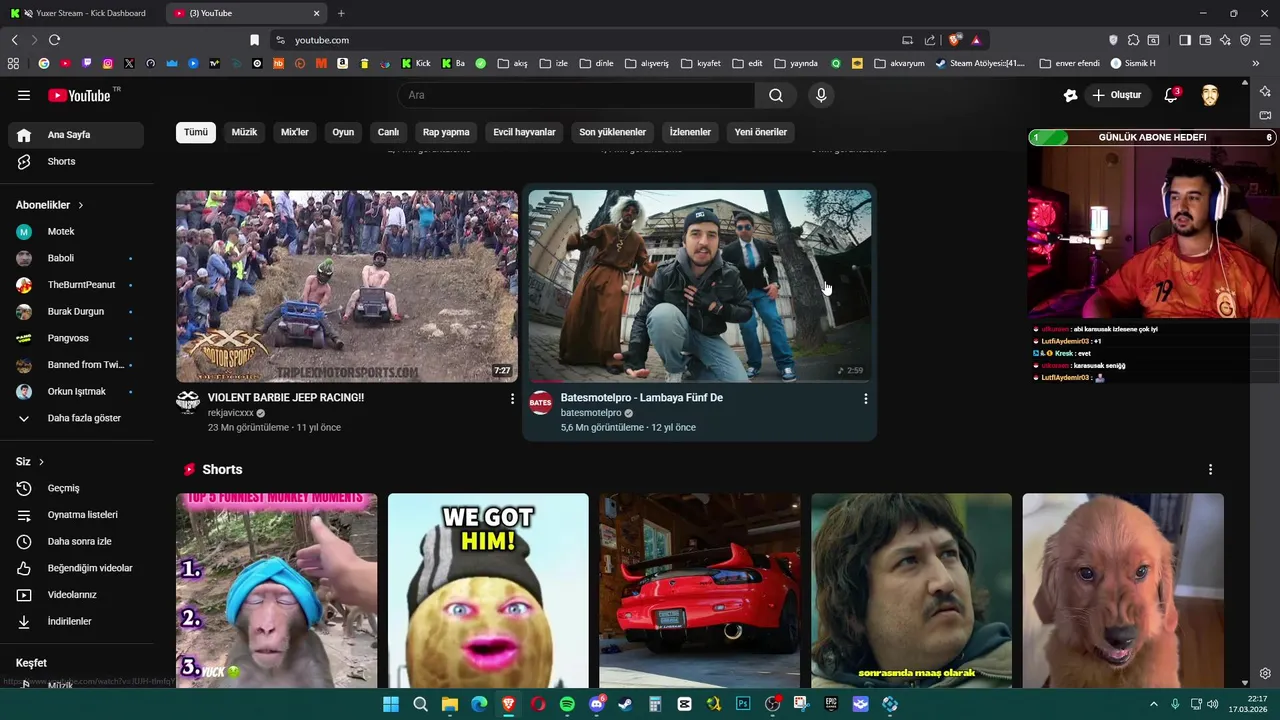Open the Oluştur create dropdown

[x=1116, y=95]
